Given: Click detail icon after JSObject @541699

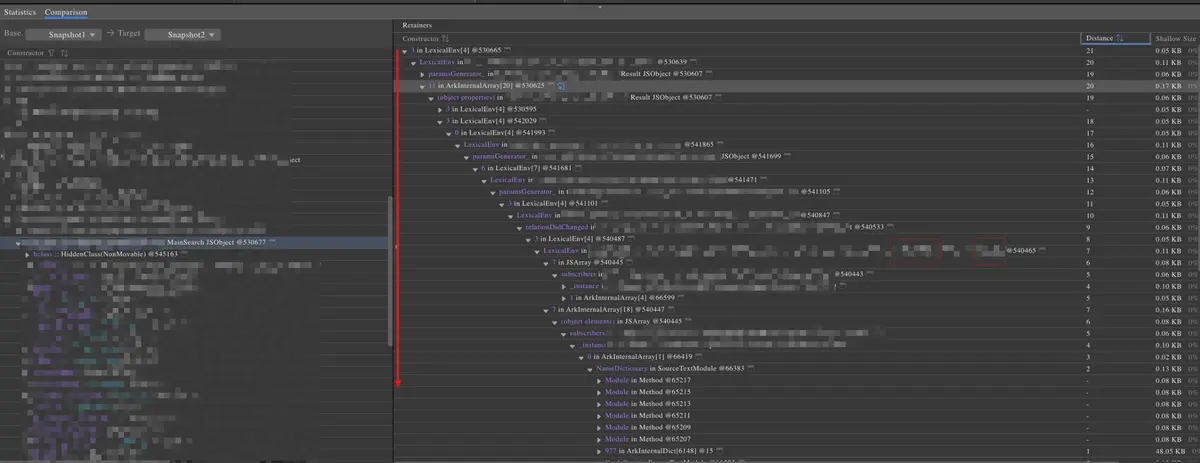Looking at the screenshot, I should pos(787,157).
